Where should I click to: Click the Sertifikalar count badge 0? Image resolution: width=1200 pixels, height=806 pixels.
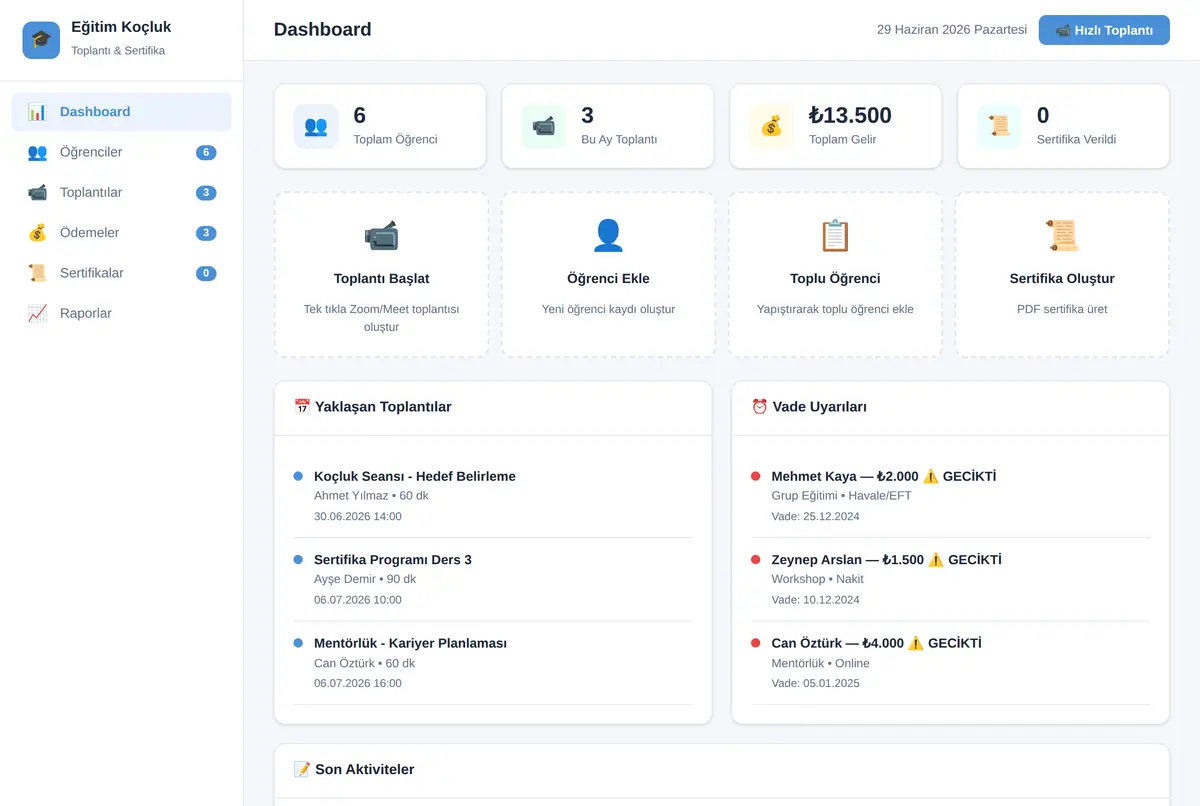pos(206,273)
